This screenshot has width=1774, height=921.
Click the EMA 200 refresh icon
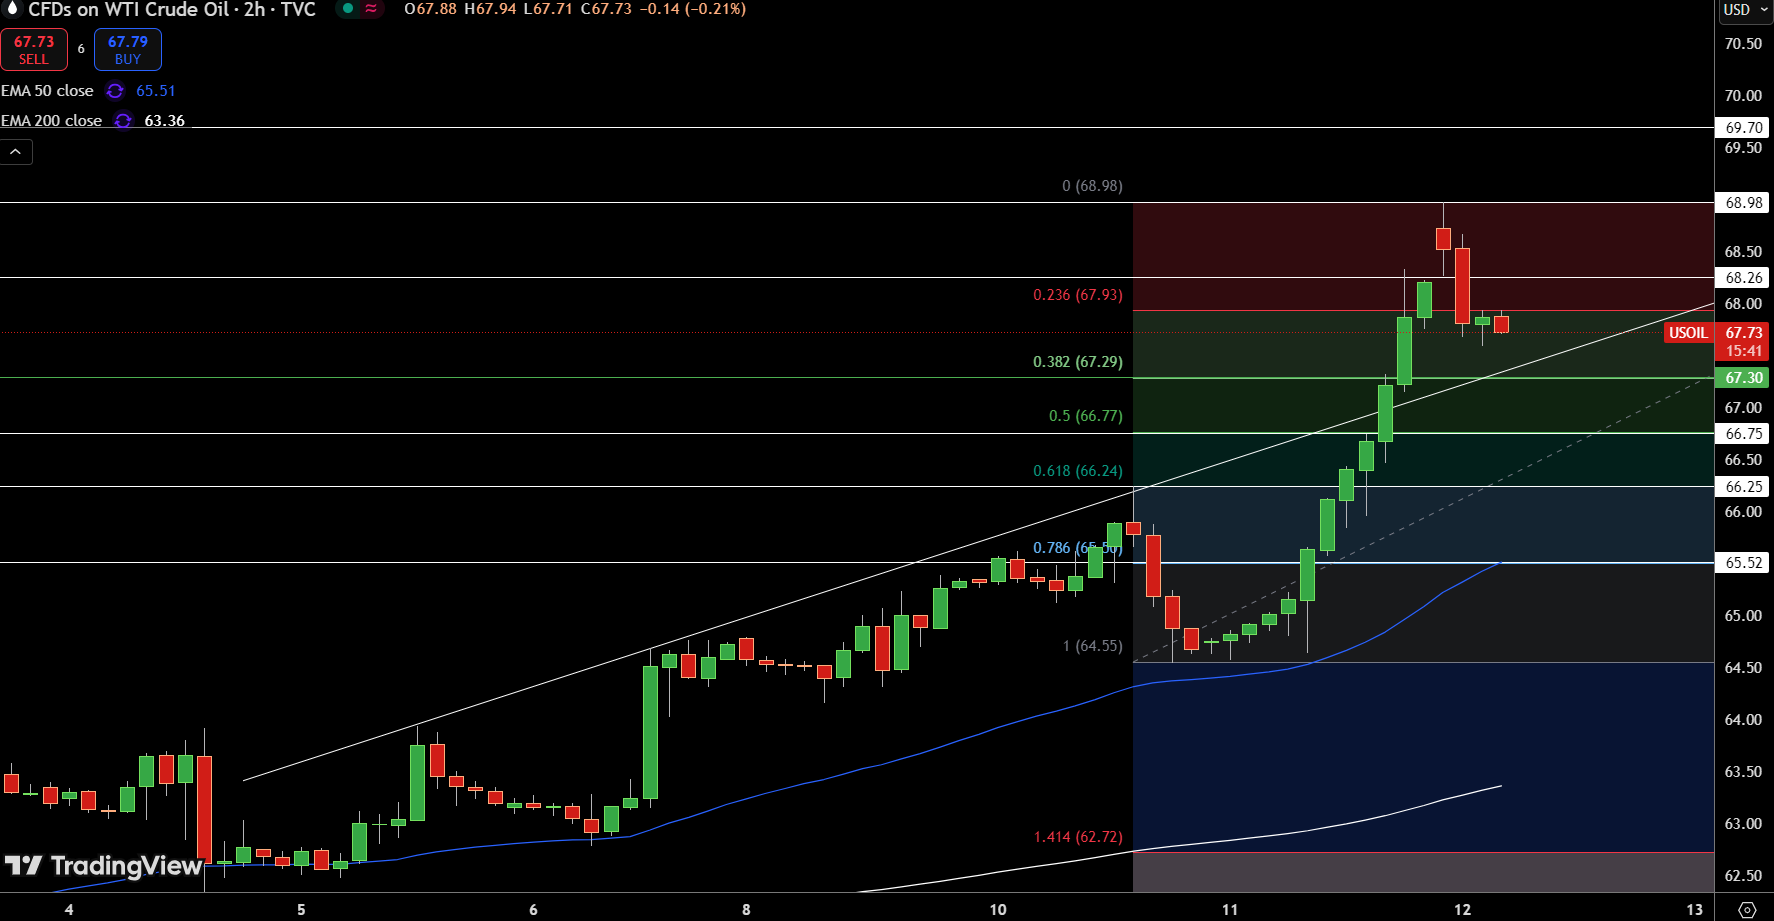[123, 121]
